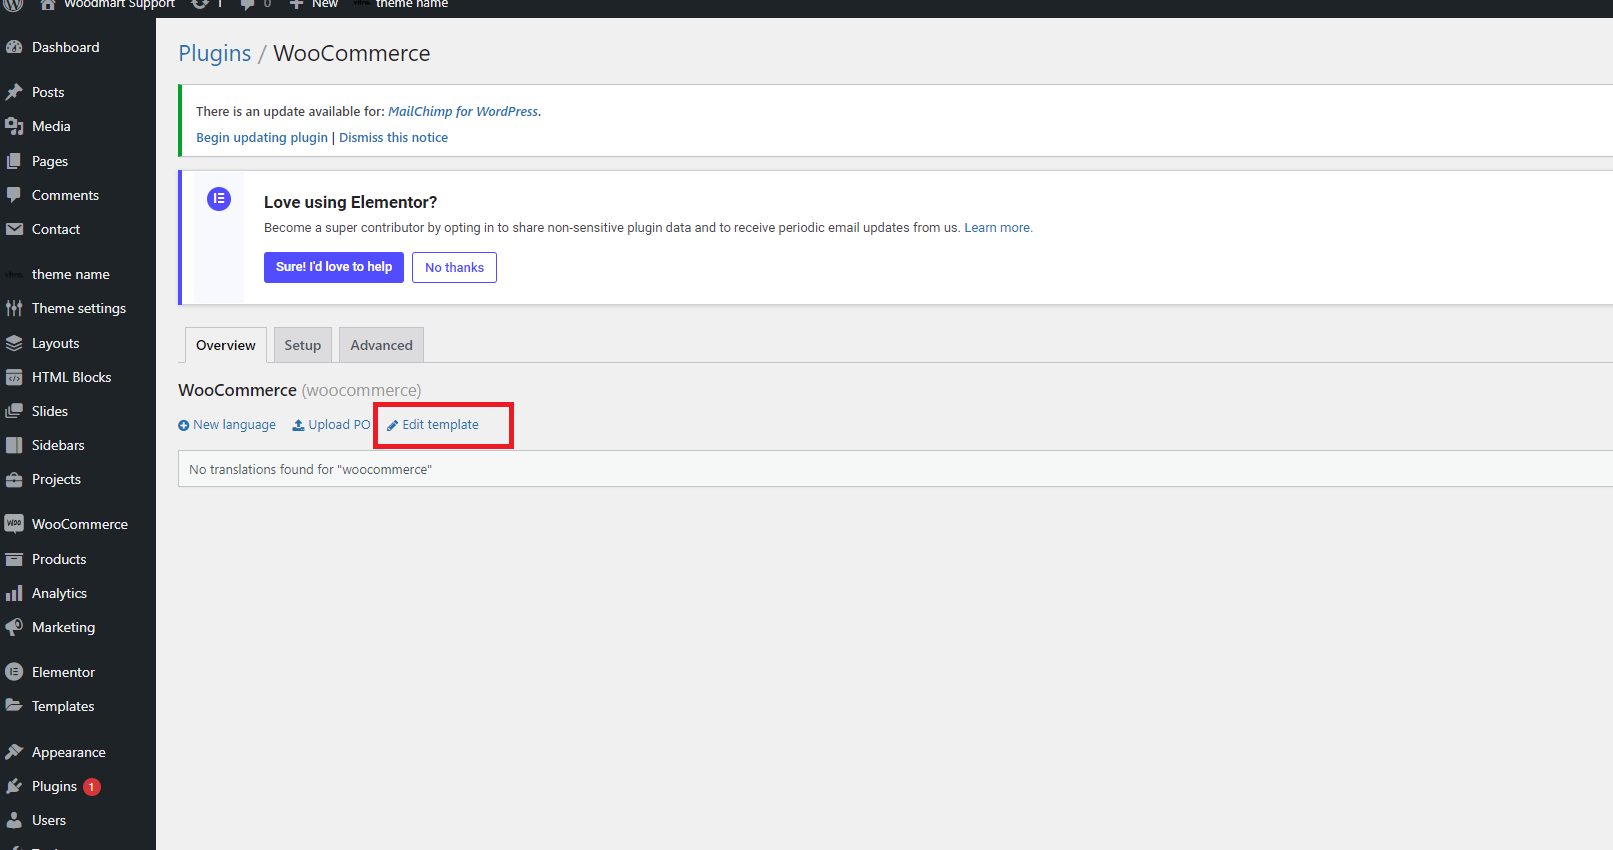1613x850 pixels.
Task: Click the Slides icon in sidebar
Action: 14,411
